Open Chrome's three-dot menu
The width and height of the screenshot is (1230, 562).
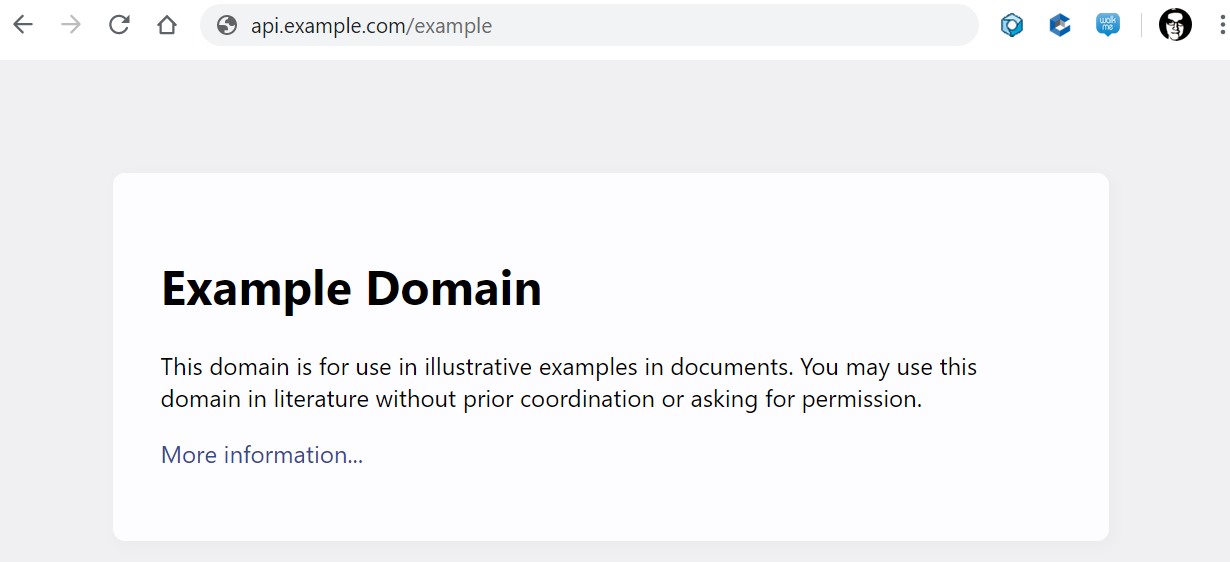[x=1222, y=25]
